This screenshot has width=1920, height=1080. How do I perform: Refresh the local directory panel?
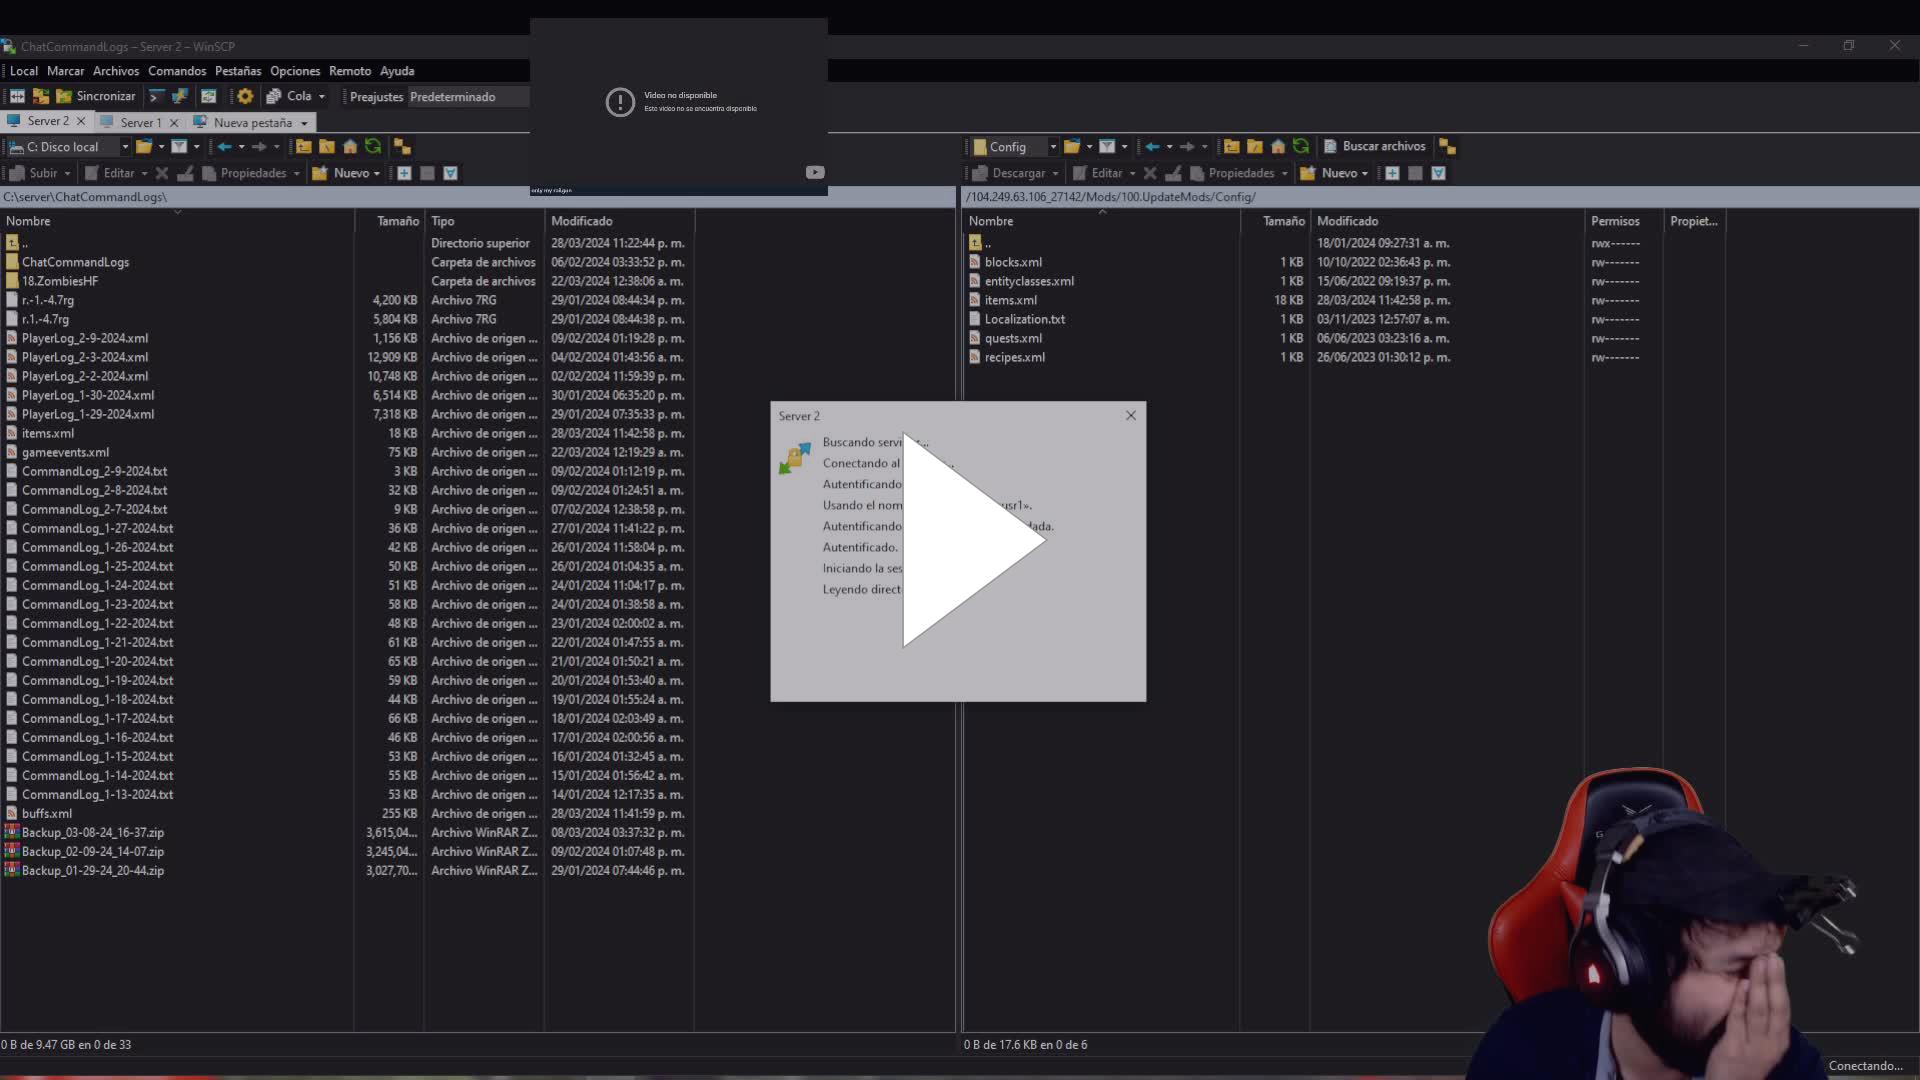tap(373, 146)
